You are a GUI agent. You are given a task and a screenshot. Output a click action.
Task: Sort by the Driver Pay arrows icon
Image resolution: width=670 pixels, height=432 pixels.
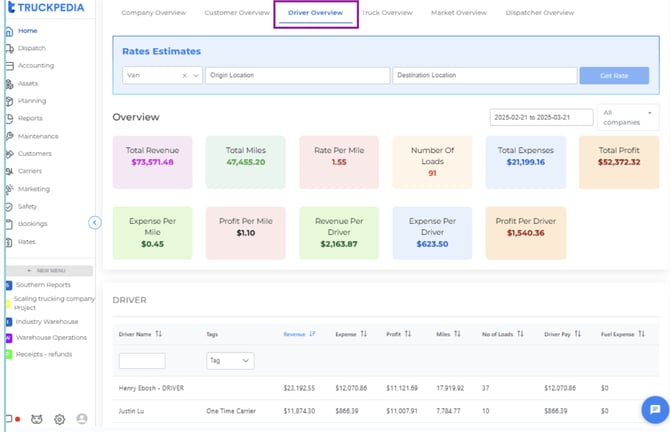577,334
